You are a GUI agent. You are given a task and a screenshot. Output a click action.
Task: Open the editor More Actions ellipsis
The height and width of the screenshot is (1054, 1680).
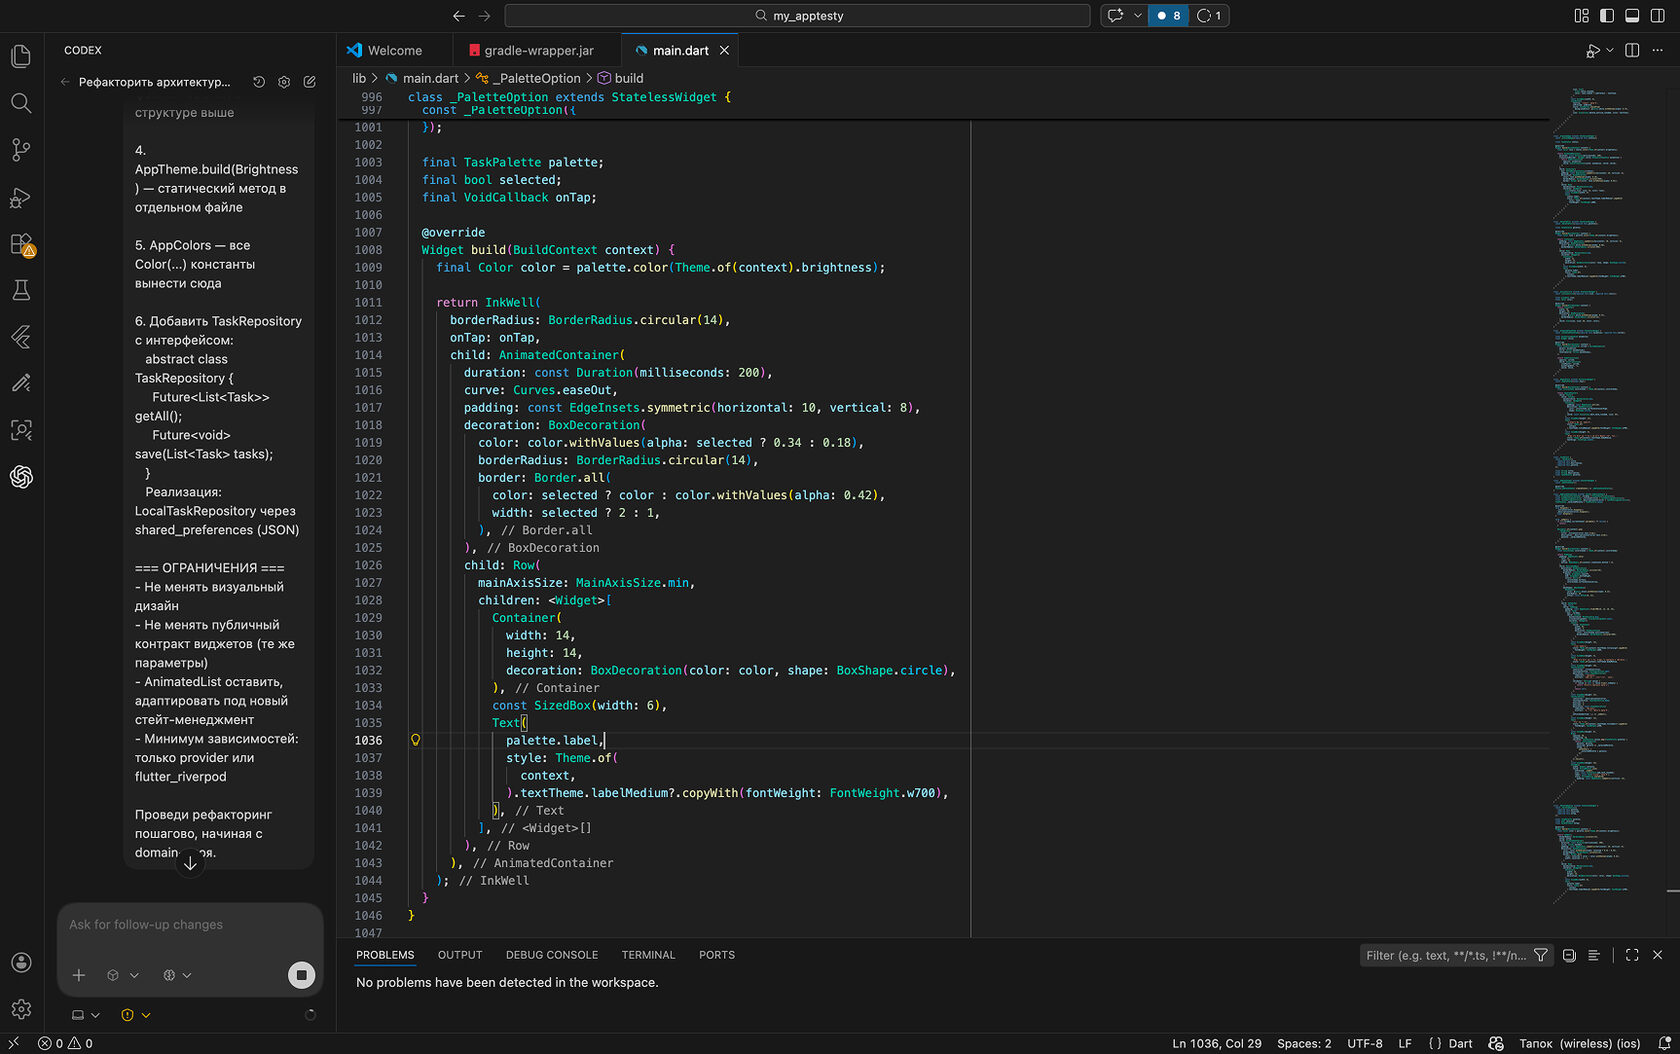click(1657, 50)
